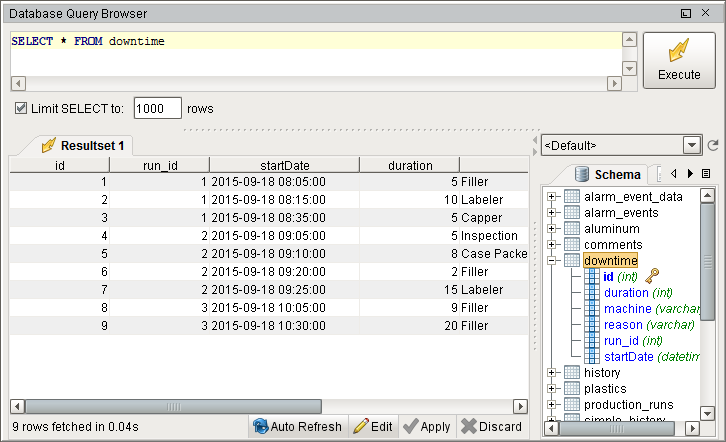Click the Execute query button
This screenshot has height=442, width=726.
coord(679,60)
